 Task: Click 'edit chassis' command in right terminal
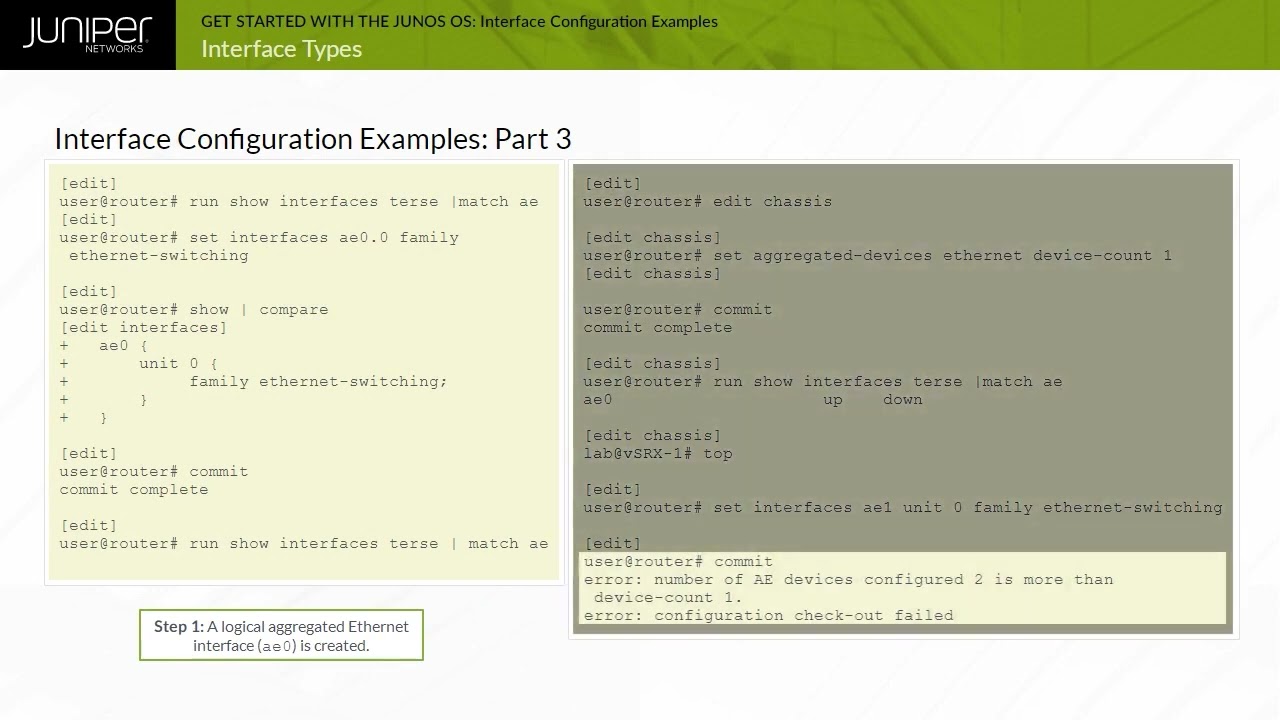[x=708, y=201]
